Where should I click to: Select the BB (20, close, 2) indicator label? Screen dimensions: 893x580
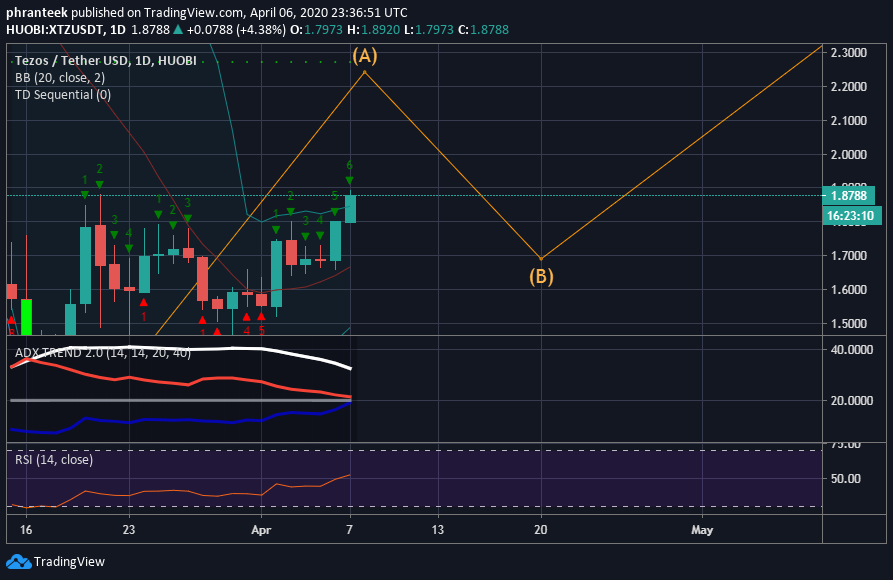pyautogui.click(x=60, y=77)
